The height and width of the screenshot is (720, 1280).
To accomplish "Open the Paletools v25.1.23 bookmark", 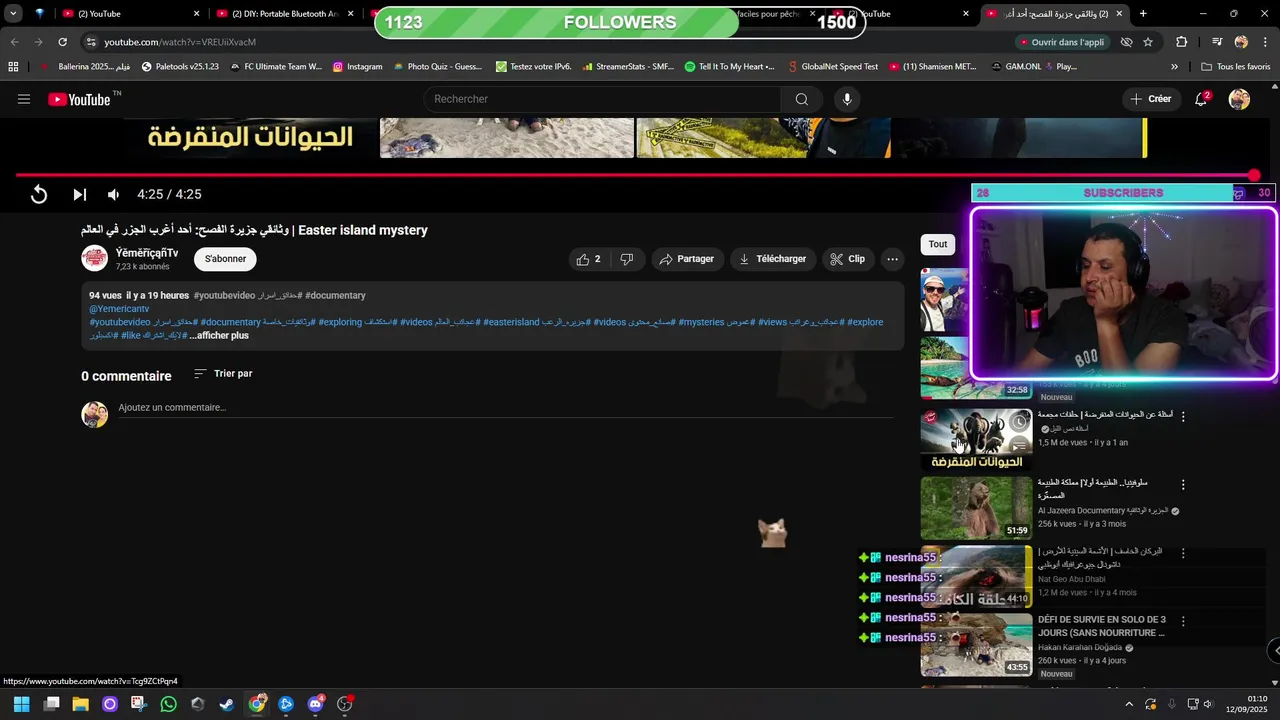I will point(180,67).
